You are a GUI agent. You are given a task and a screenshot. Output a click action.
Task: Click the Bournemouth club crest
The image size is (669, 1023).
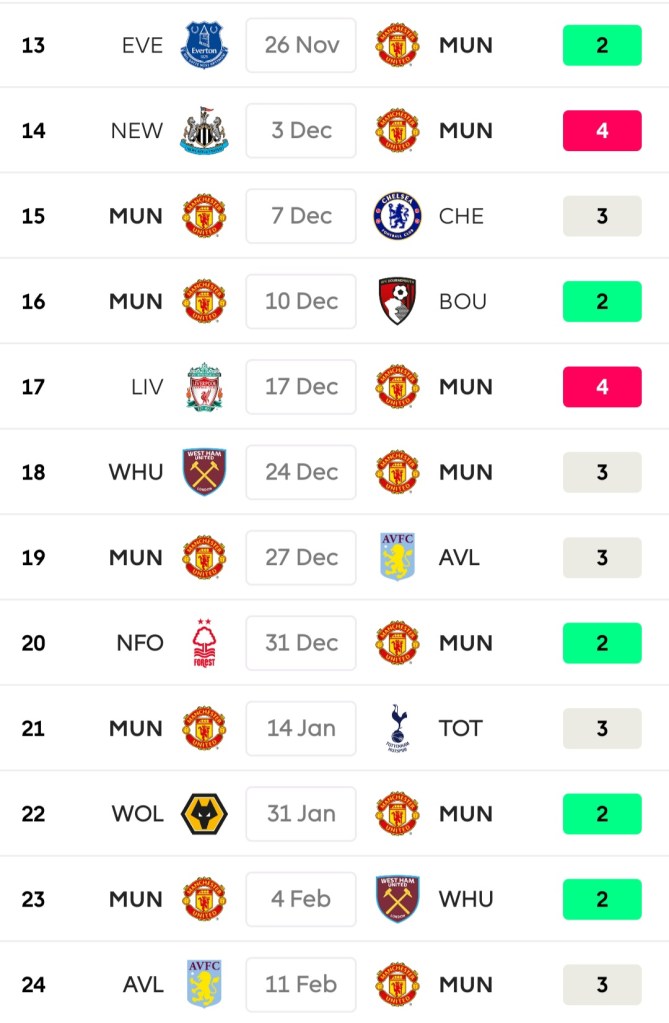point(397,301)
